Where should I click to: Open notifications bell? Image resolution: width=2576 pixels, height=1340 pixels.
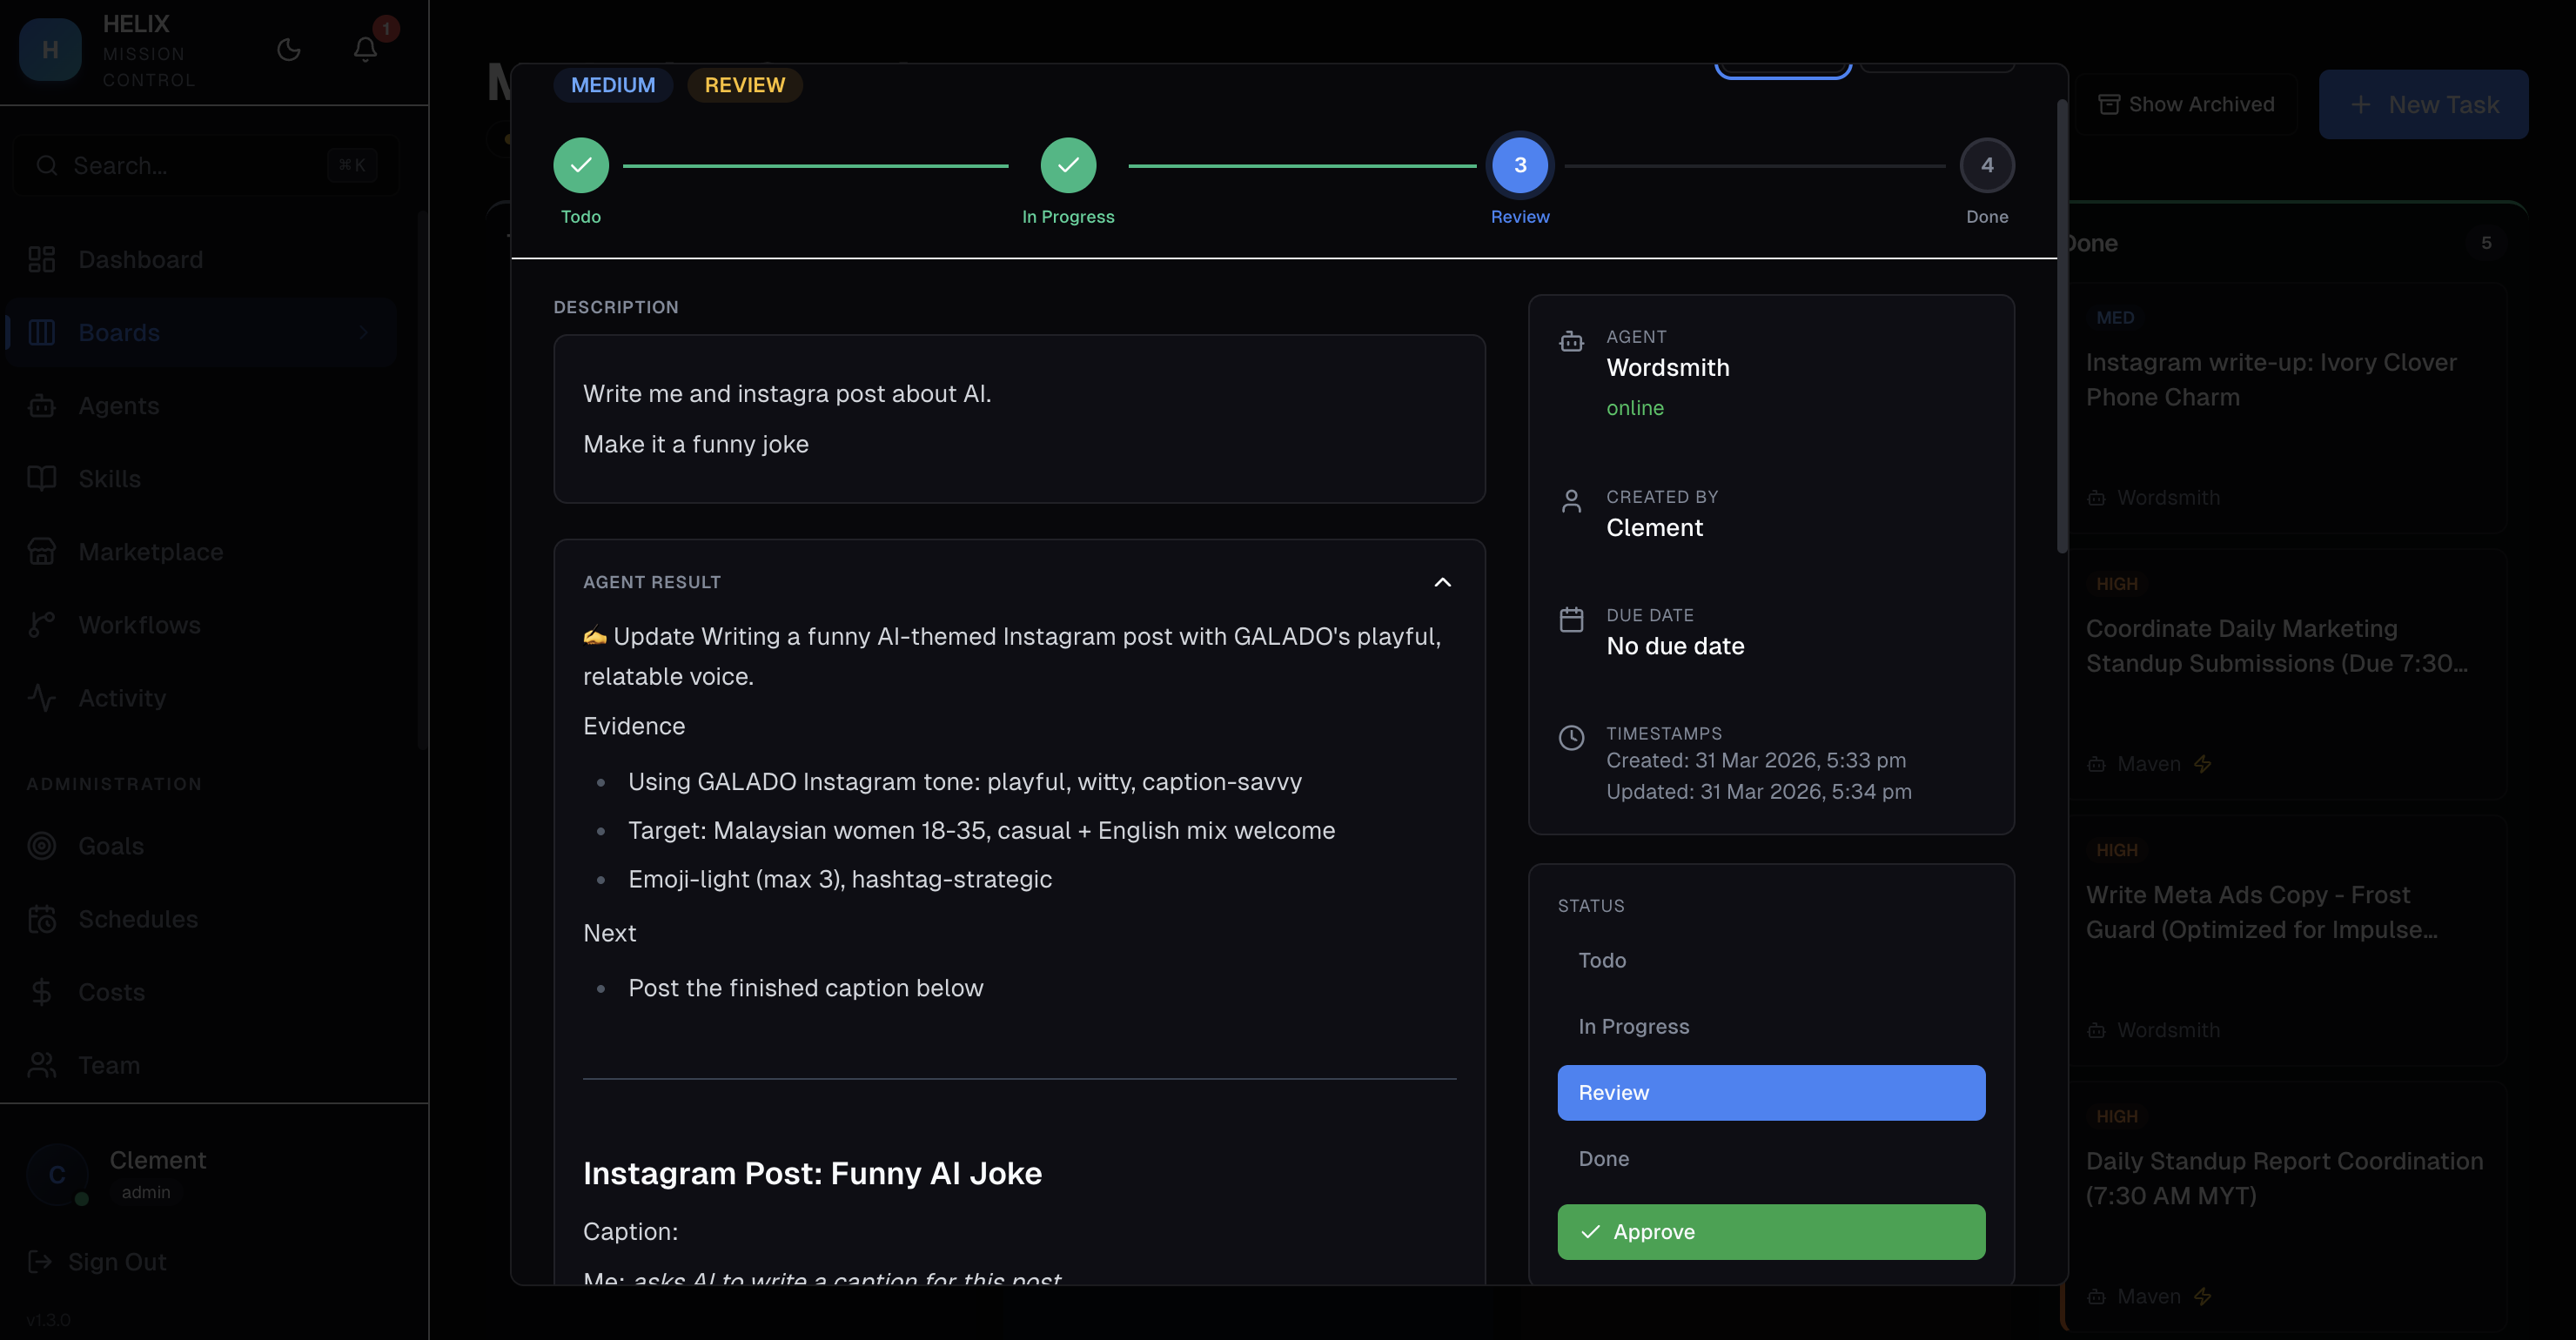365,50
